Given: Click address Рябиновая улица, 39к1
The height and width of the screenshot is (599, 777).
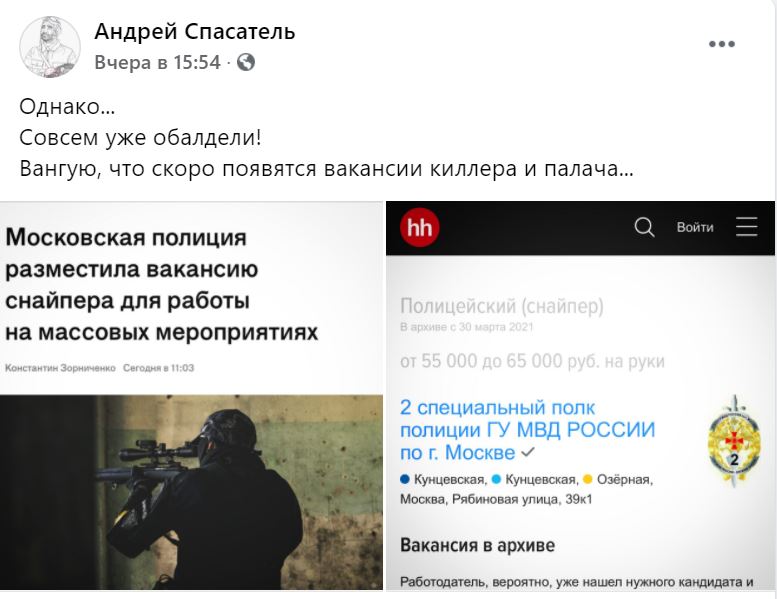Looking at the screenshot, I should click(522, 499).
